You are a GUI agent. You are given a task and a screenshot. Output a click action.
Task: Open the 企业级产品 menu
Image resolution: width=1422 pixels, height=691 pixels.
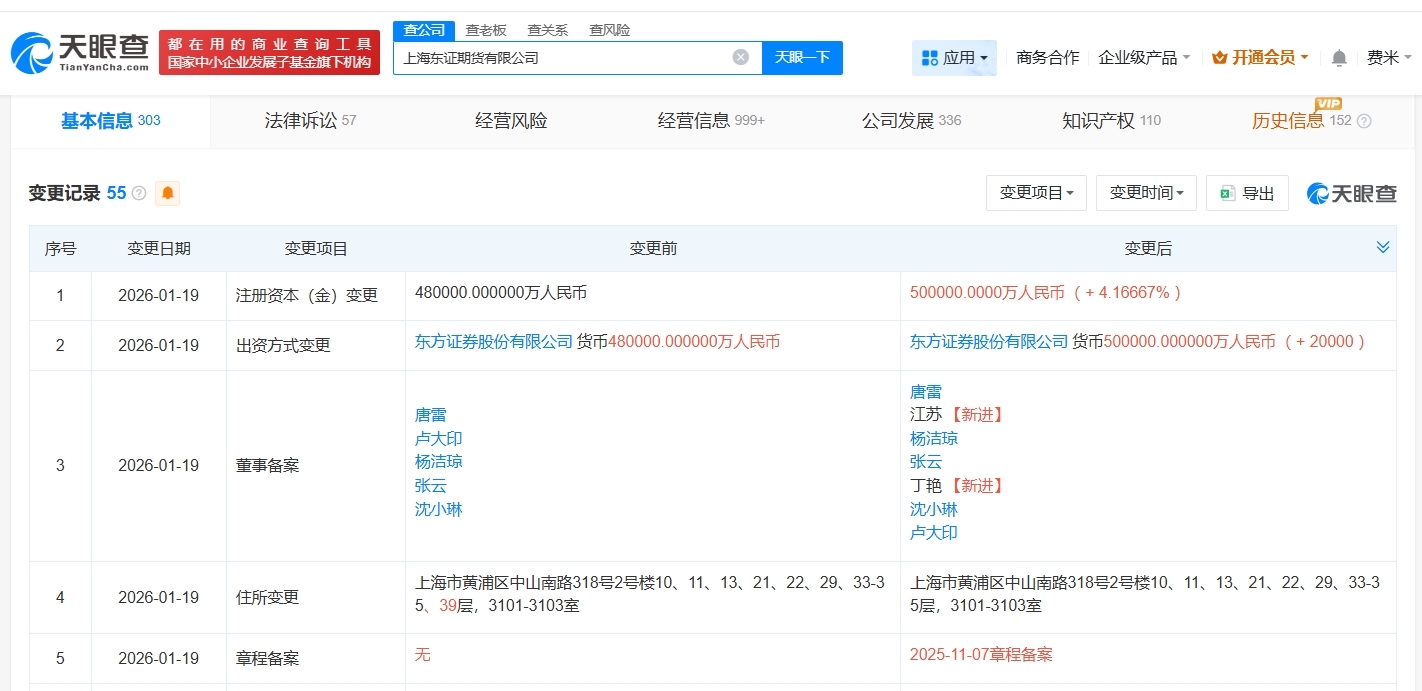(x=1144, y=58)
